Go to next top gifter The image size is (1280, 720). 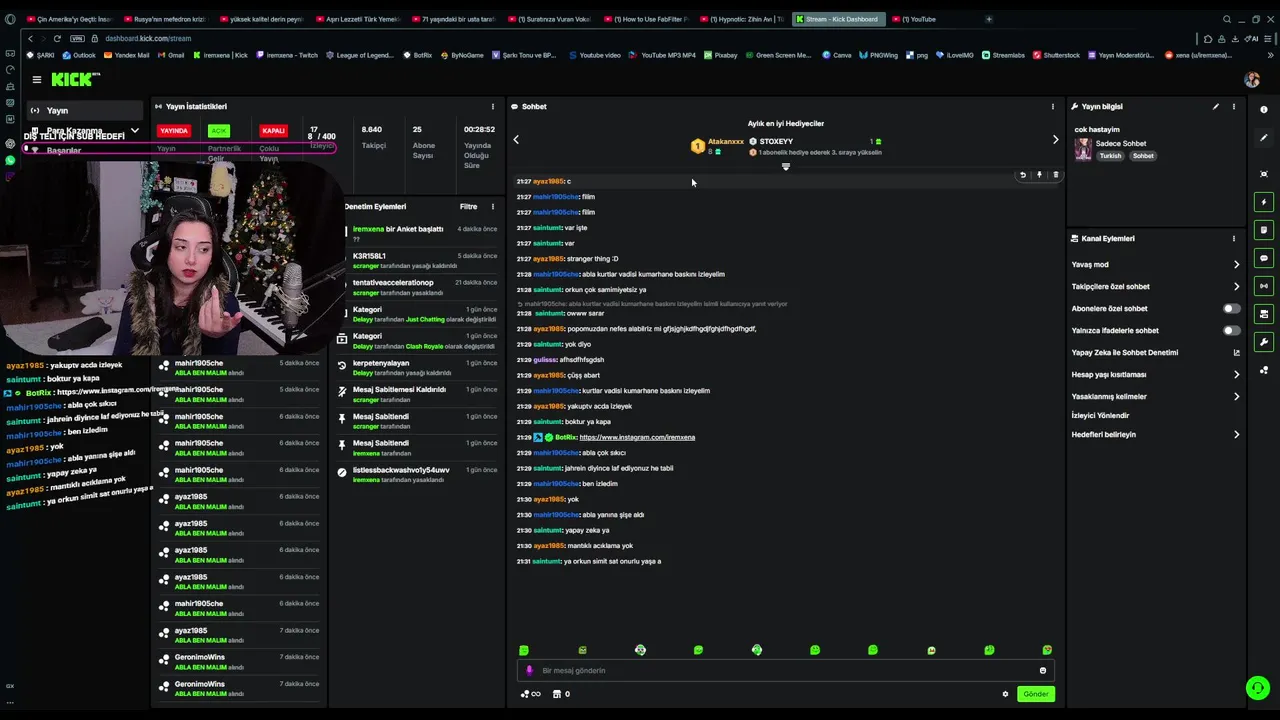(x=1055, y=140)
